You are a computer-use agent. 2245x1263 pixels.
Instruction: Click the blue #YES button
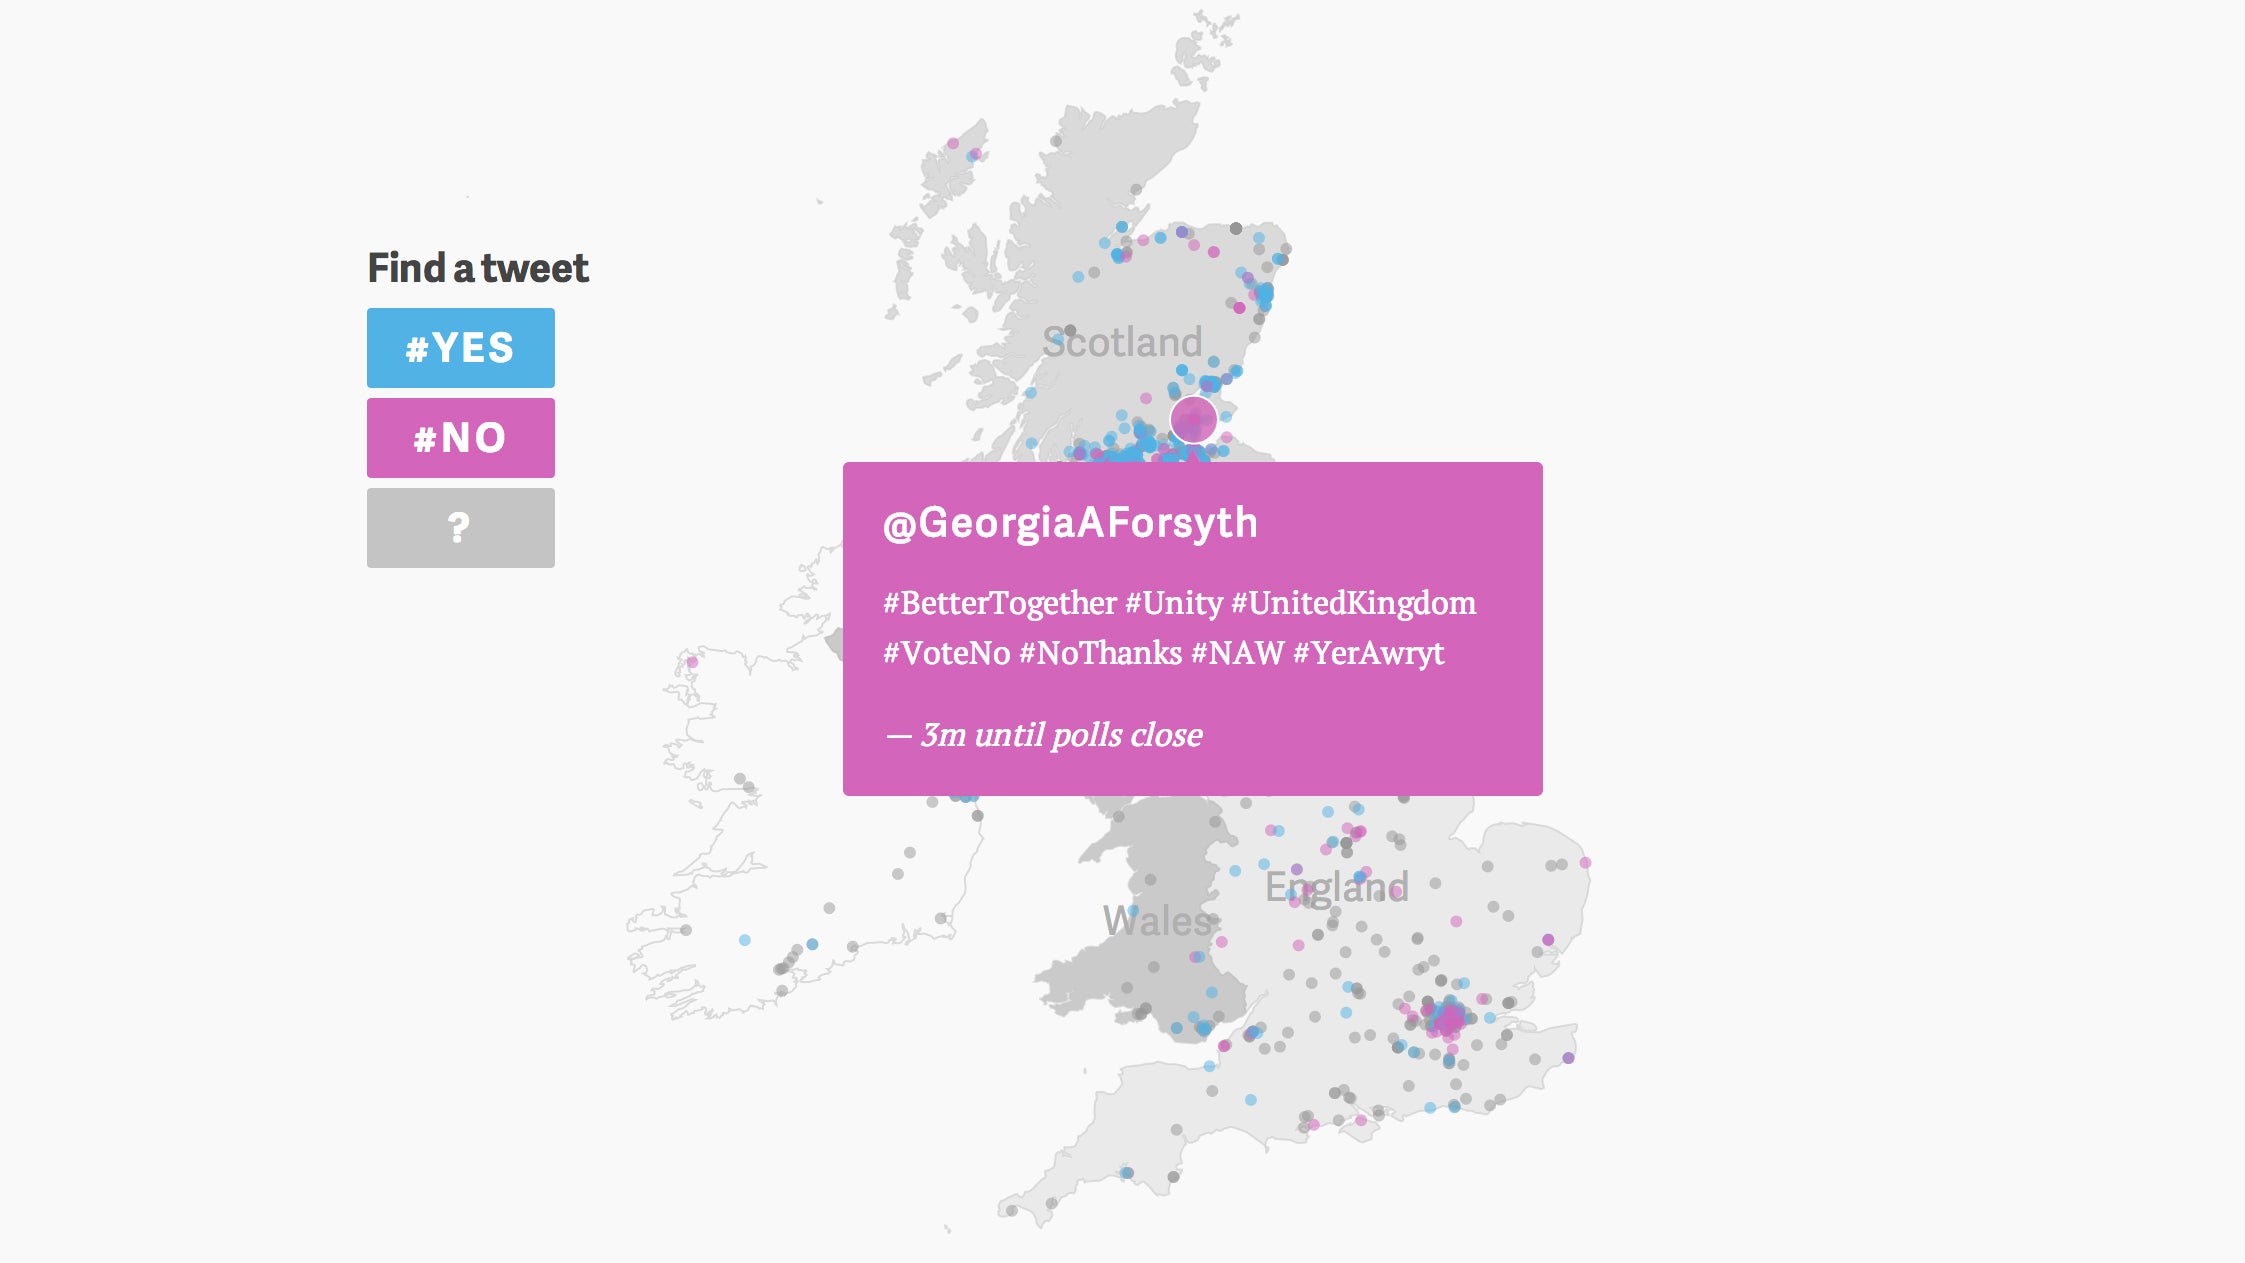pyautogui.click(x=461, y=348)
